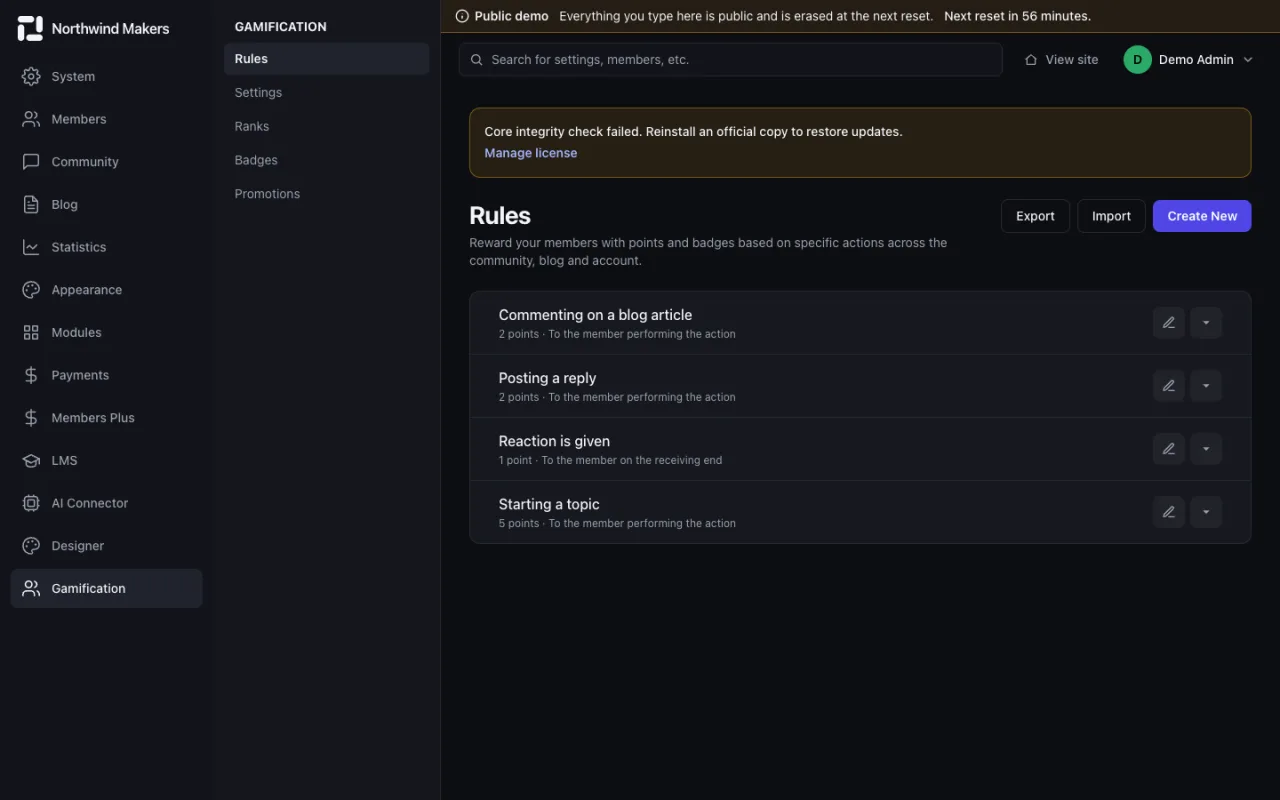The image size is (1280, 800).
Task: Click the Export button
Action: pyautogui.click(x=1035, y=216)
